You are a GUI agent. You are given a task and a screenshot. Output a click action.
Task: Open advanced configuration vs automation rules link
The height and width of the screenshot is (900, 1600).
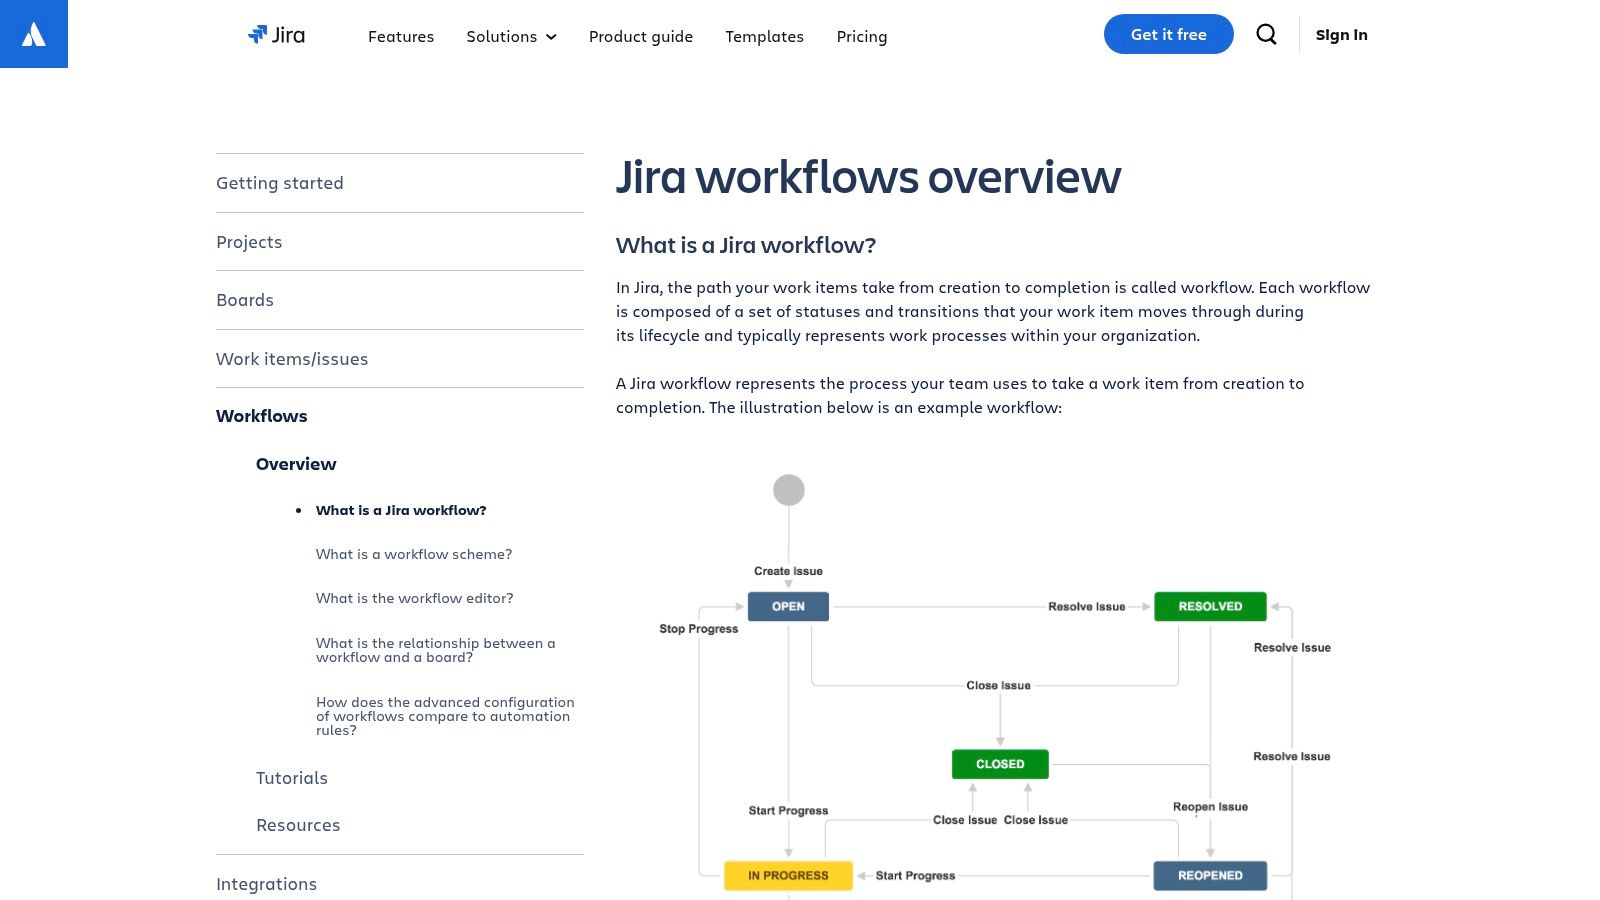click(x=445, y=716)
